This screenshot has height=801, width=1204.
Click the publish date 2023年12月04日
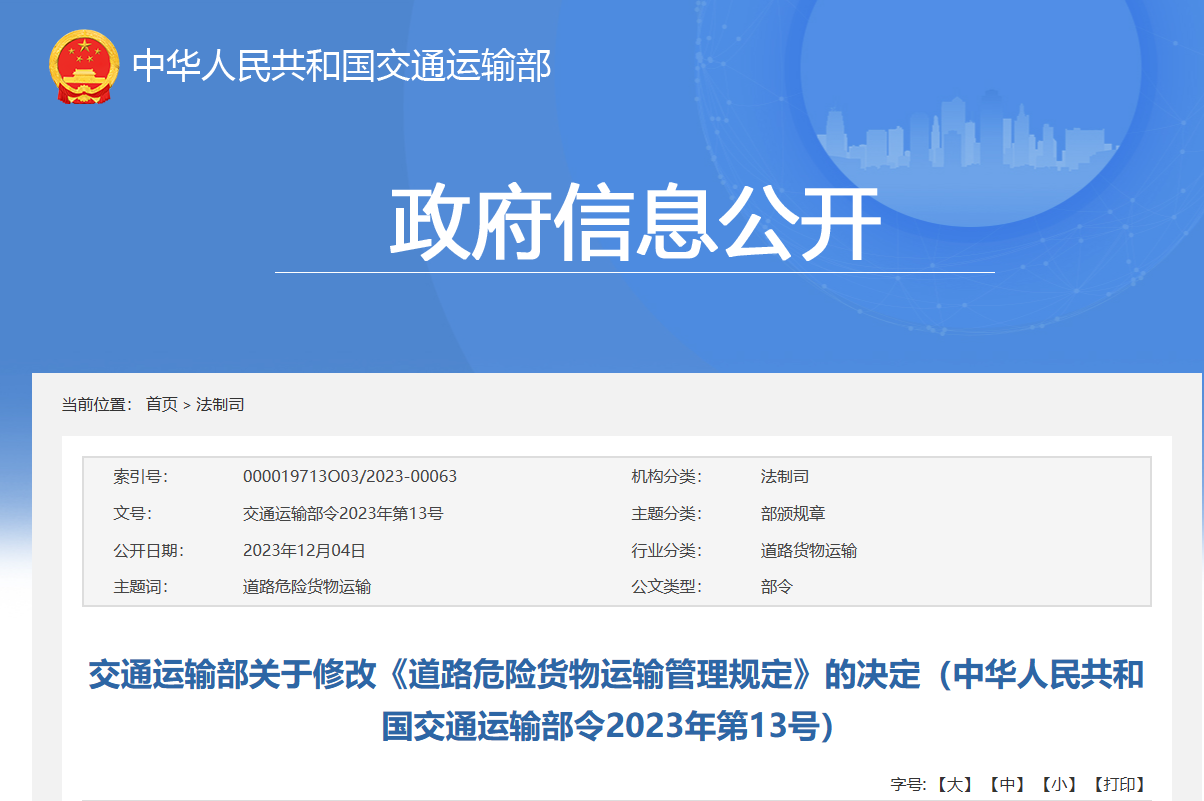[304, 550]
